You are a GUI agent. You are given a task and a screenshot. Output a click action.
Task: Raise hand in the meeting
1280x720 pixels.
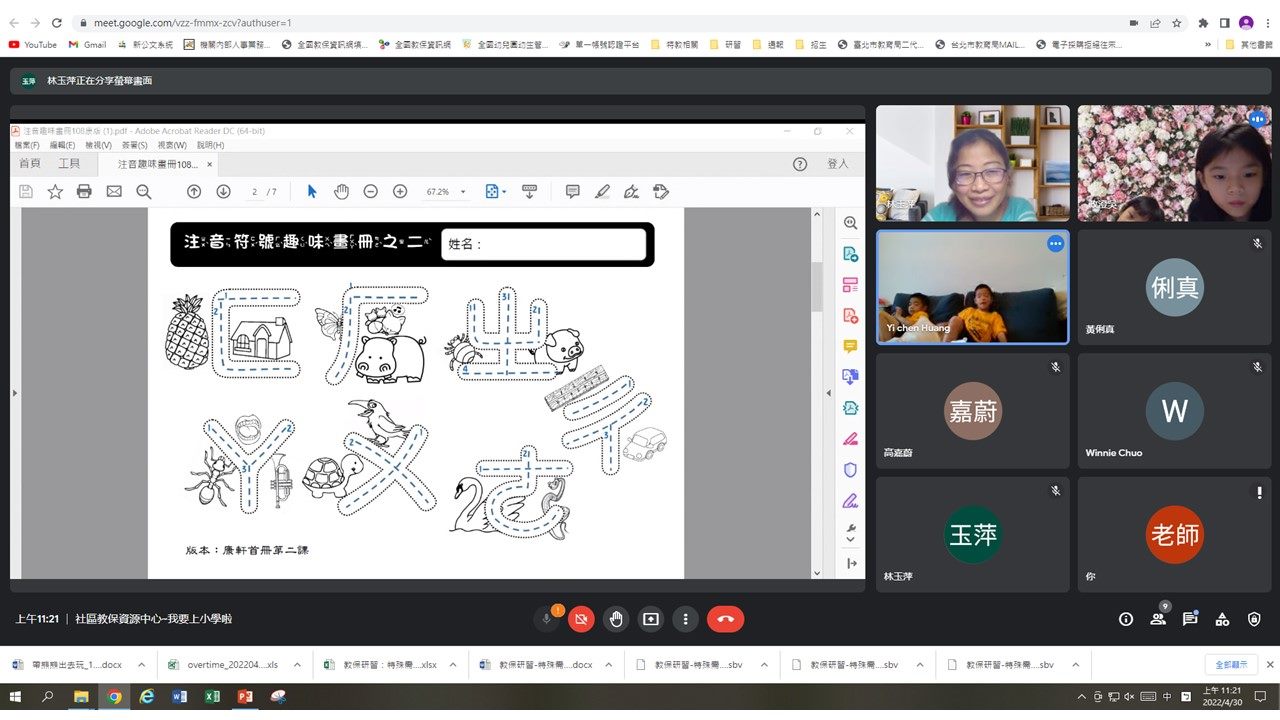click(x=616, y=619)
